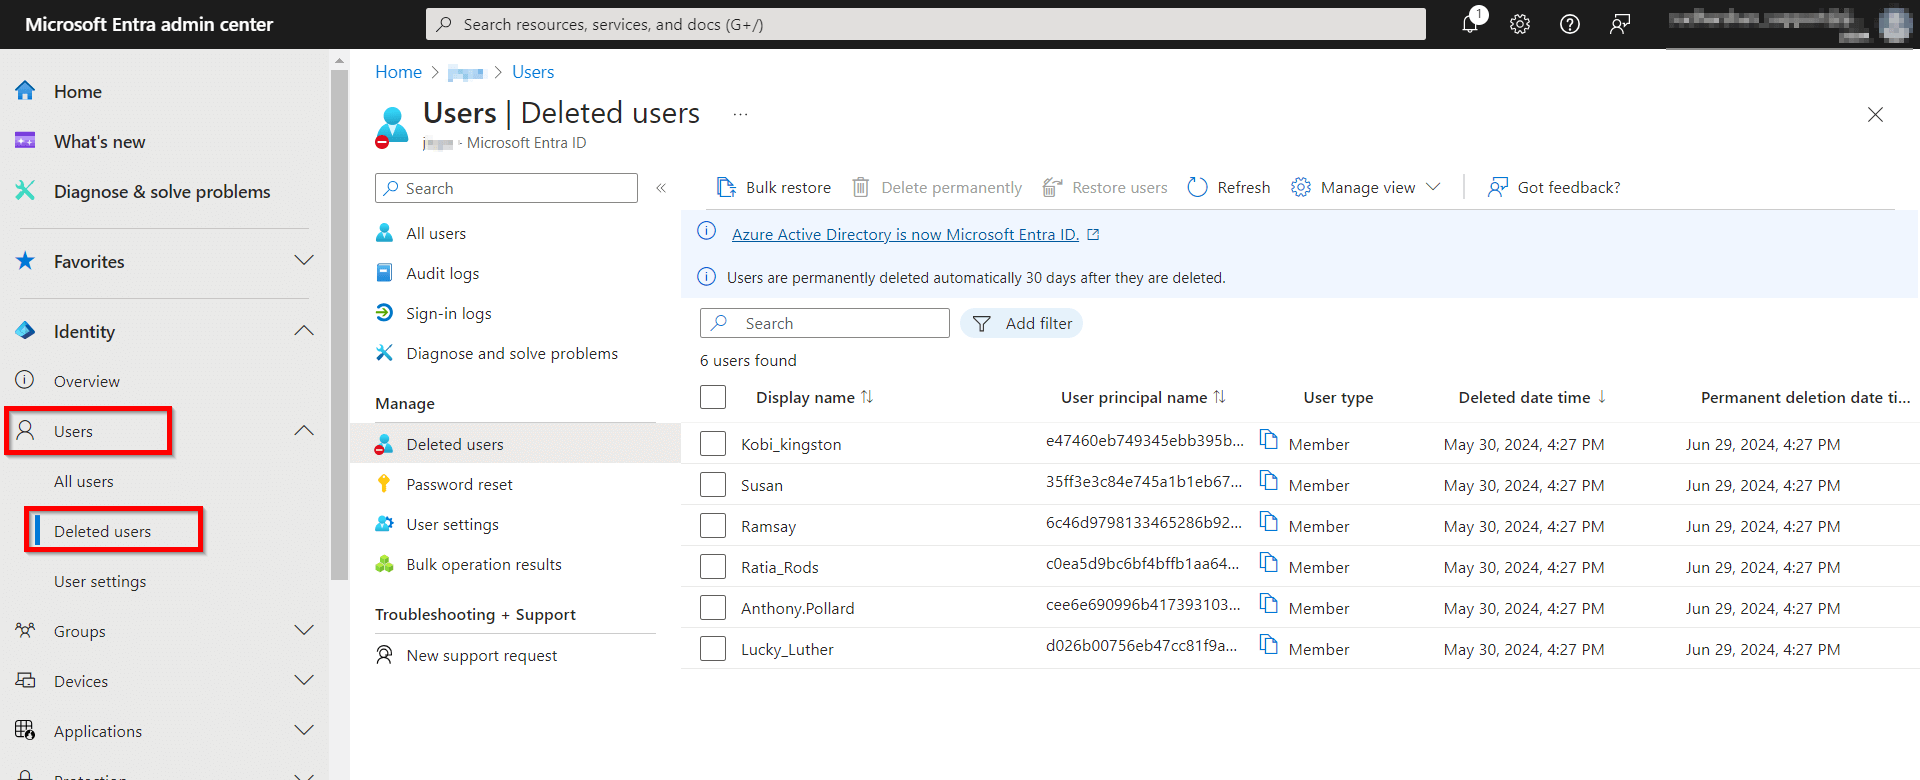This screenshot has height=780, width=1920.
Task: Collapse the blade menu with double chevron
Action: pyautogui.click(x=661, y=188)
